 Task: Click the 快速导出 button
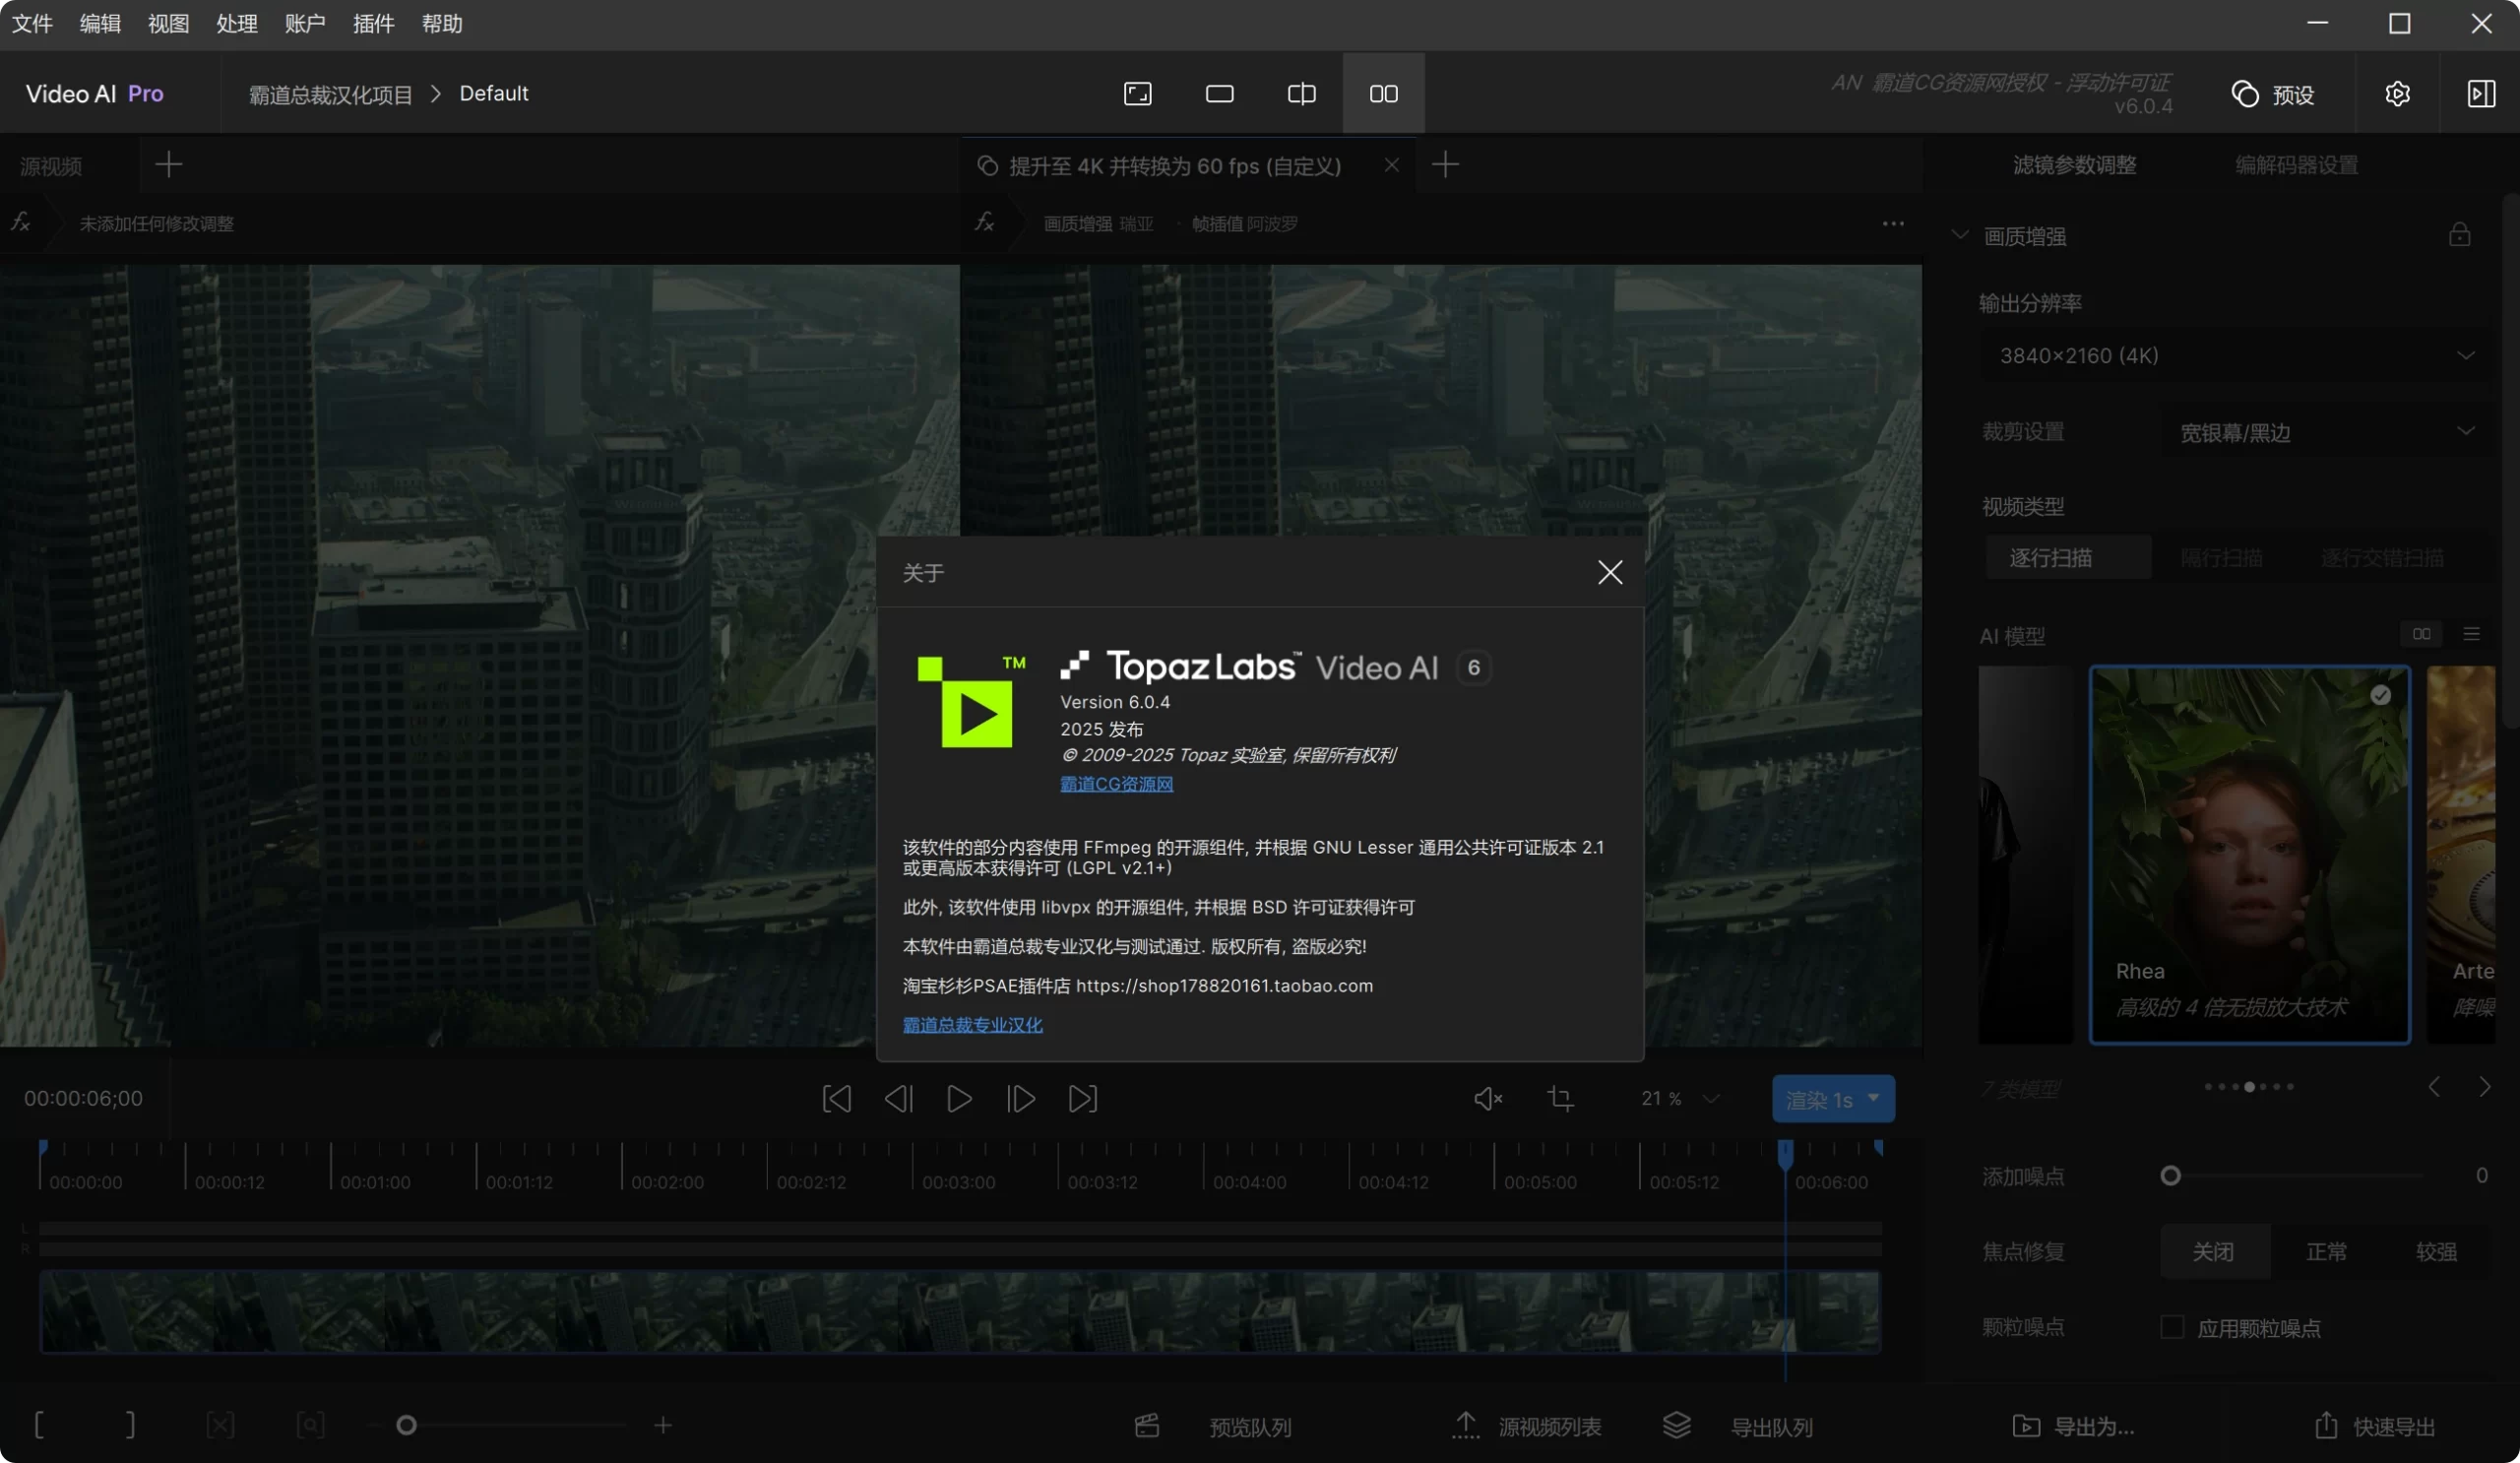coord(2375,1427)
